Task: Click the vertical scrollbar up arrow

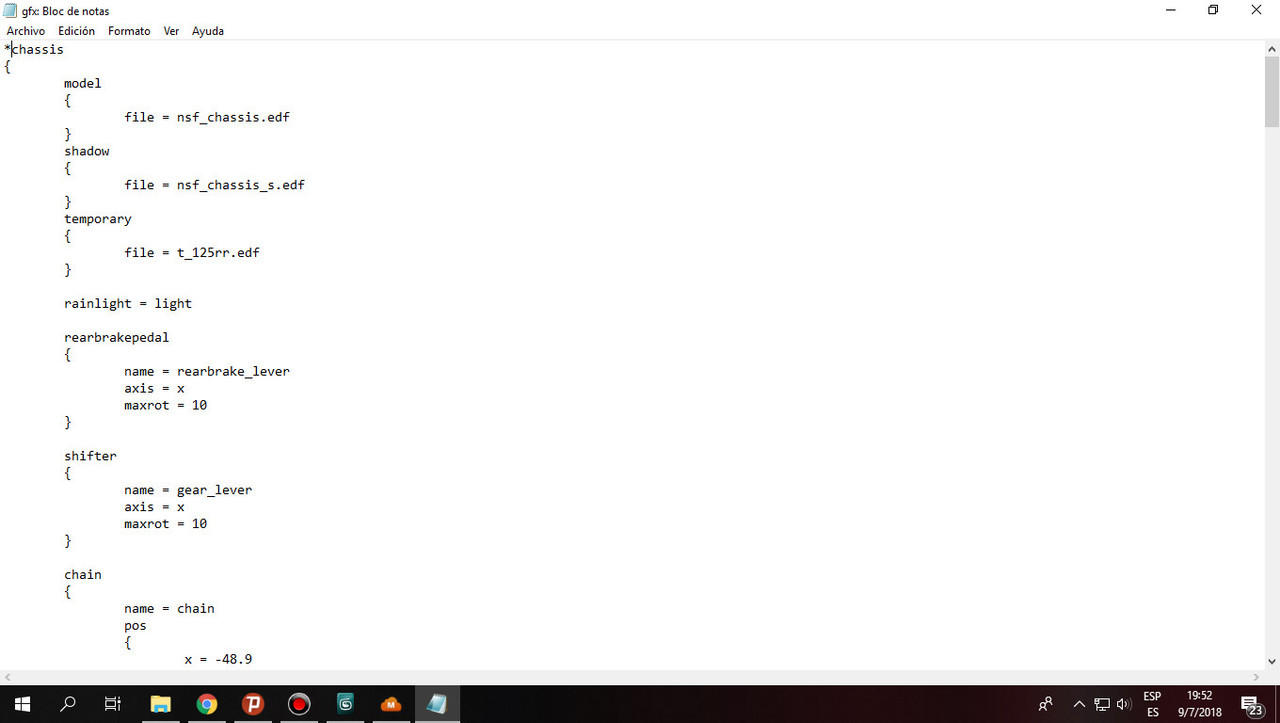Action: pos(1271,49)
